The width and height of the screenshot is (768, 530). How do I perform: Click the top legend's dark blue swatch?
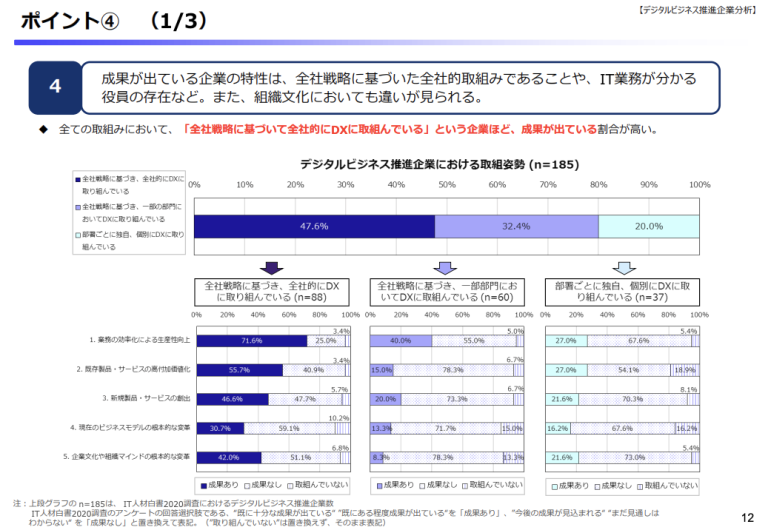(x=76, y=179)
